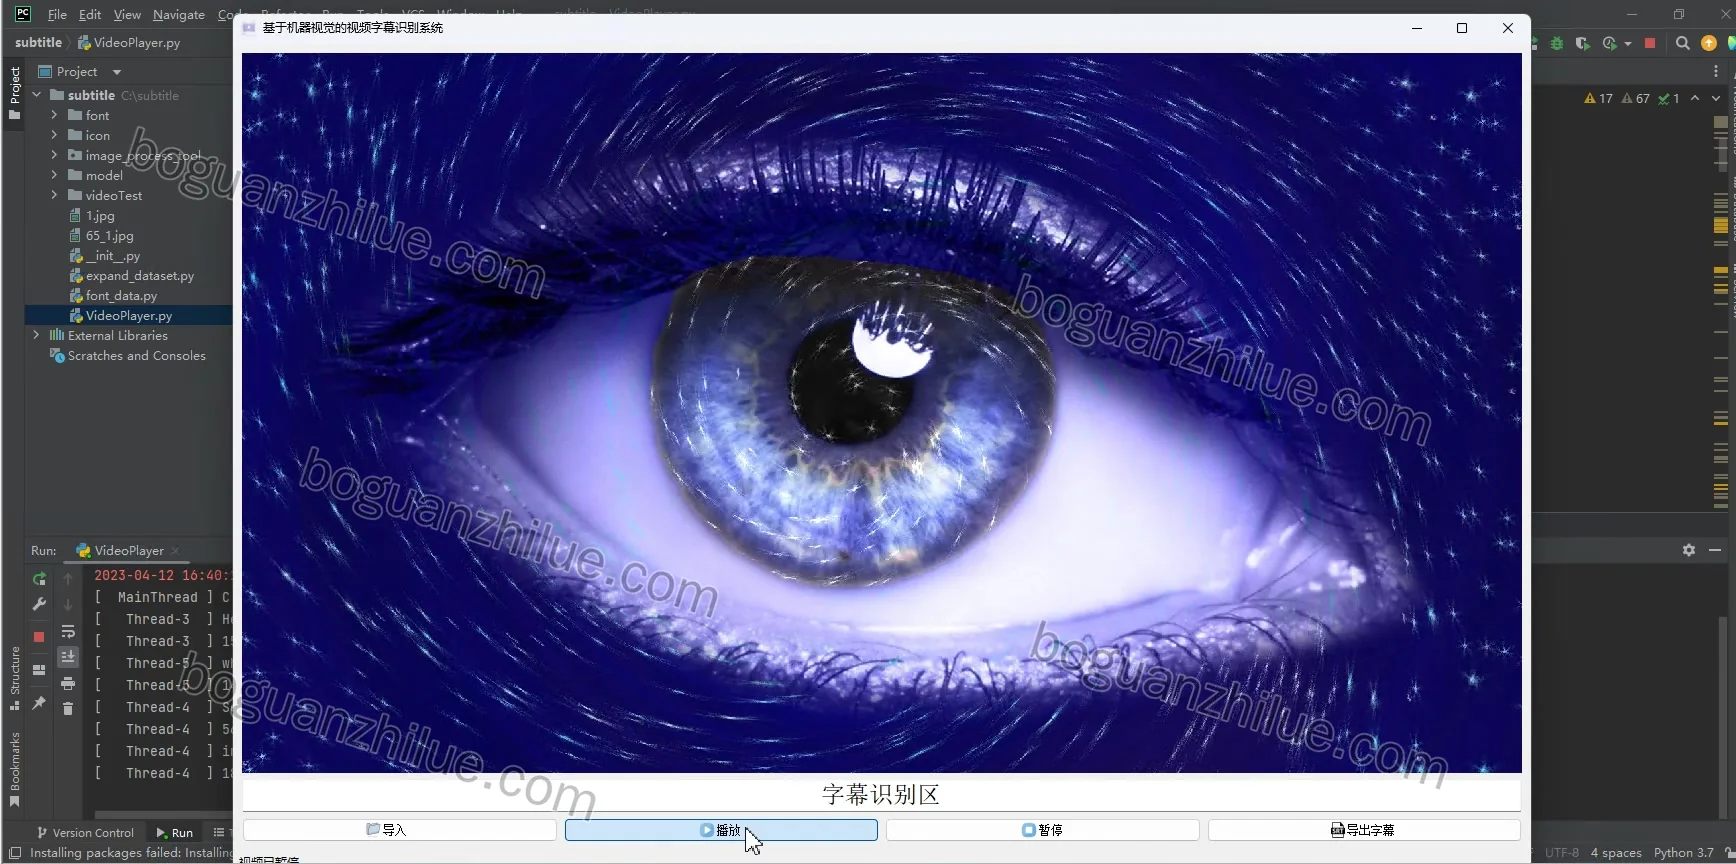Click the 播放 play button
Image resolution: width=1736 pixels, height=864 pixels.
click(x=721, y=830)
